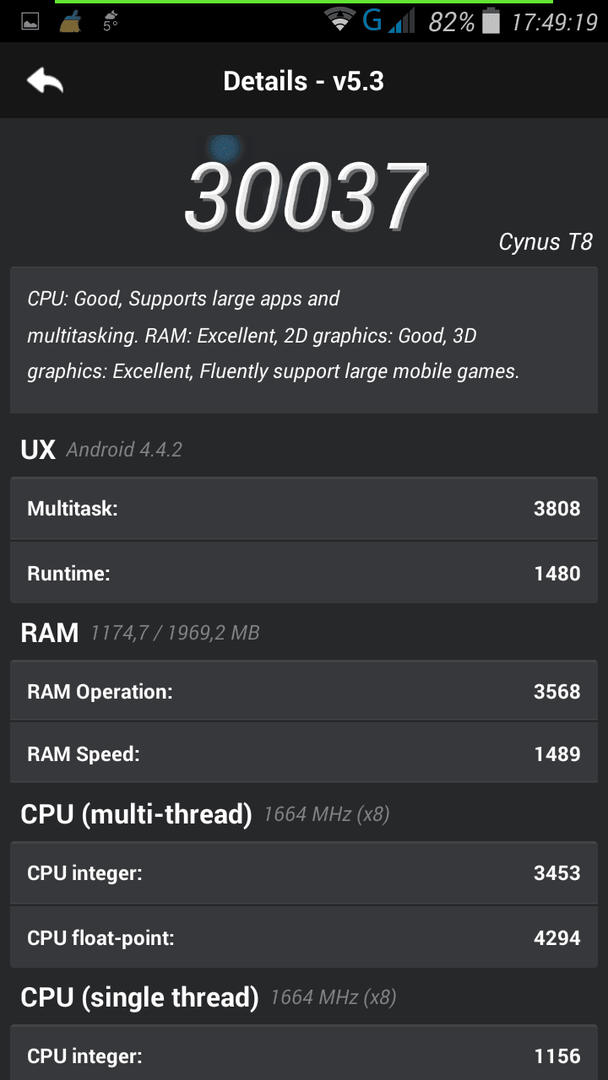Tap the UX Android 4.4.2 section header
This screenshot has width=608, height=1080.
101,450
